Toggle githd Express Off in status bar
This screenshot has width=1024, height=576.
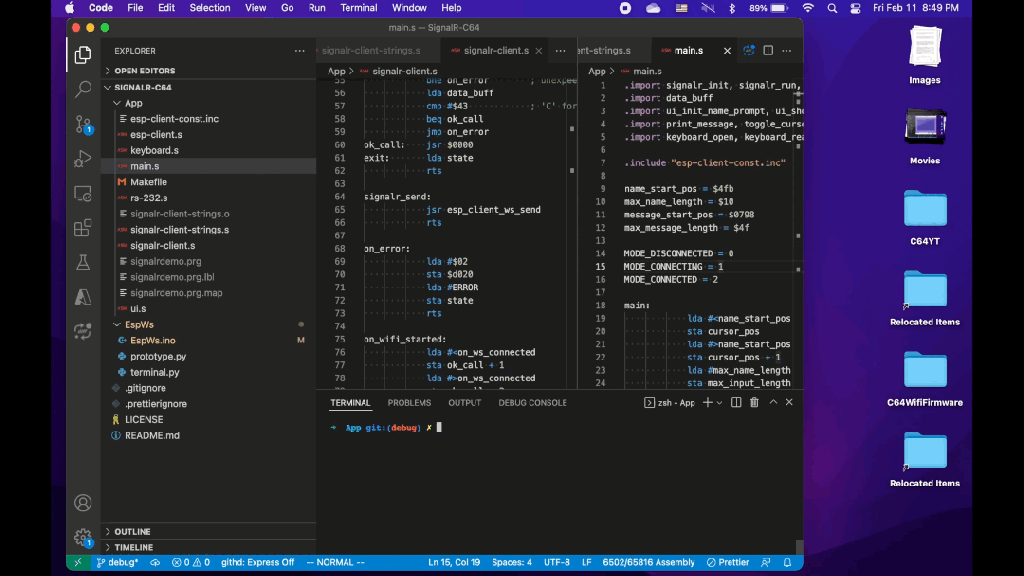(x=257, y=562)
